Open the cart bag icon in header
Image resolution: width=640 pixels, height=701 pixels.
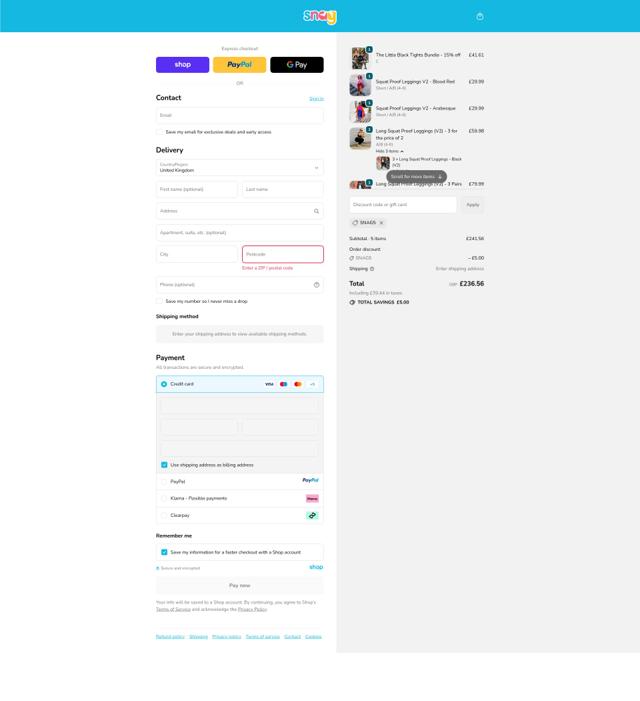pos(480,17)
